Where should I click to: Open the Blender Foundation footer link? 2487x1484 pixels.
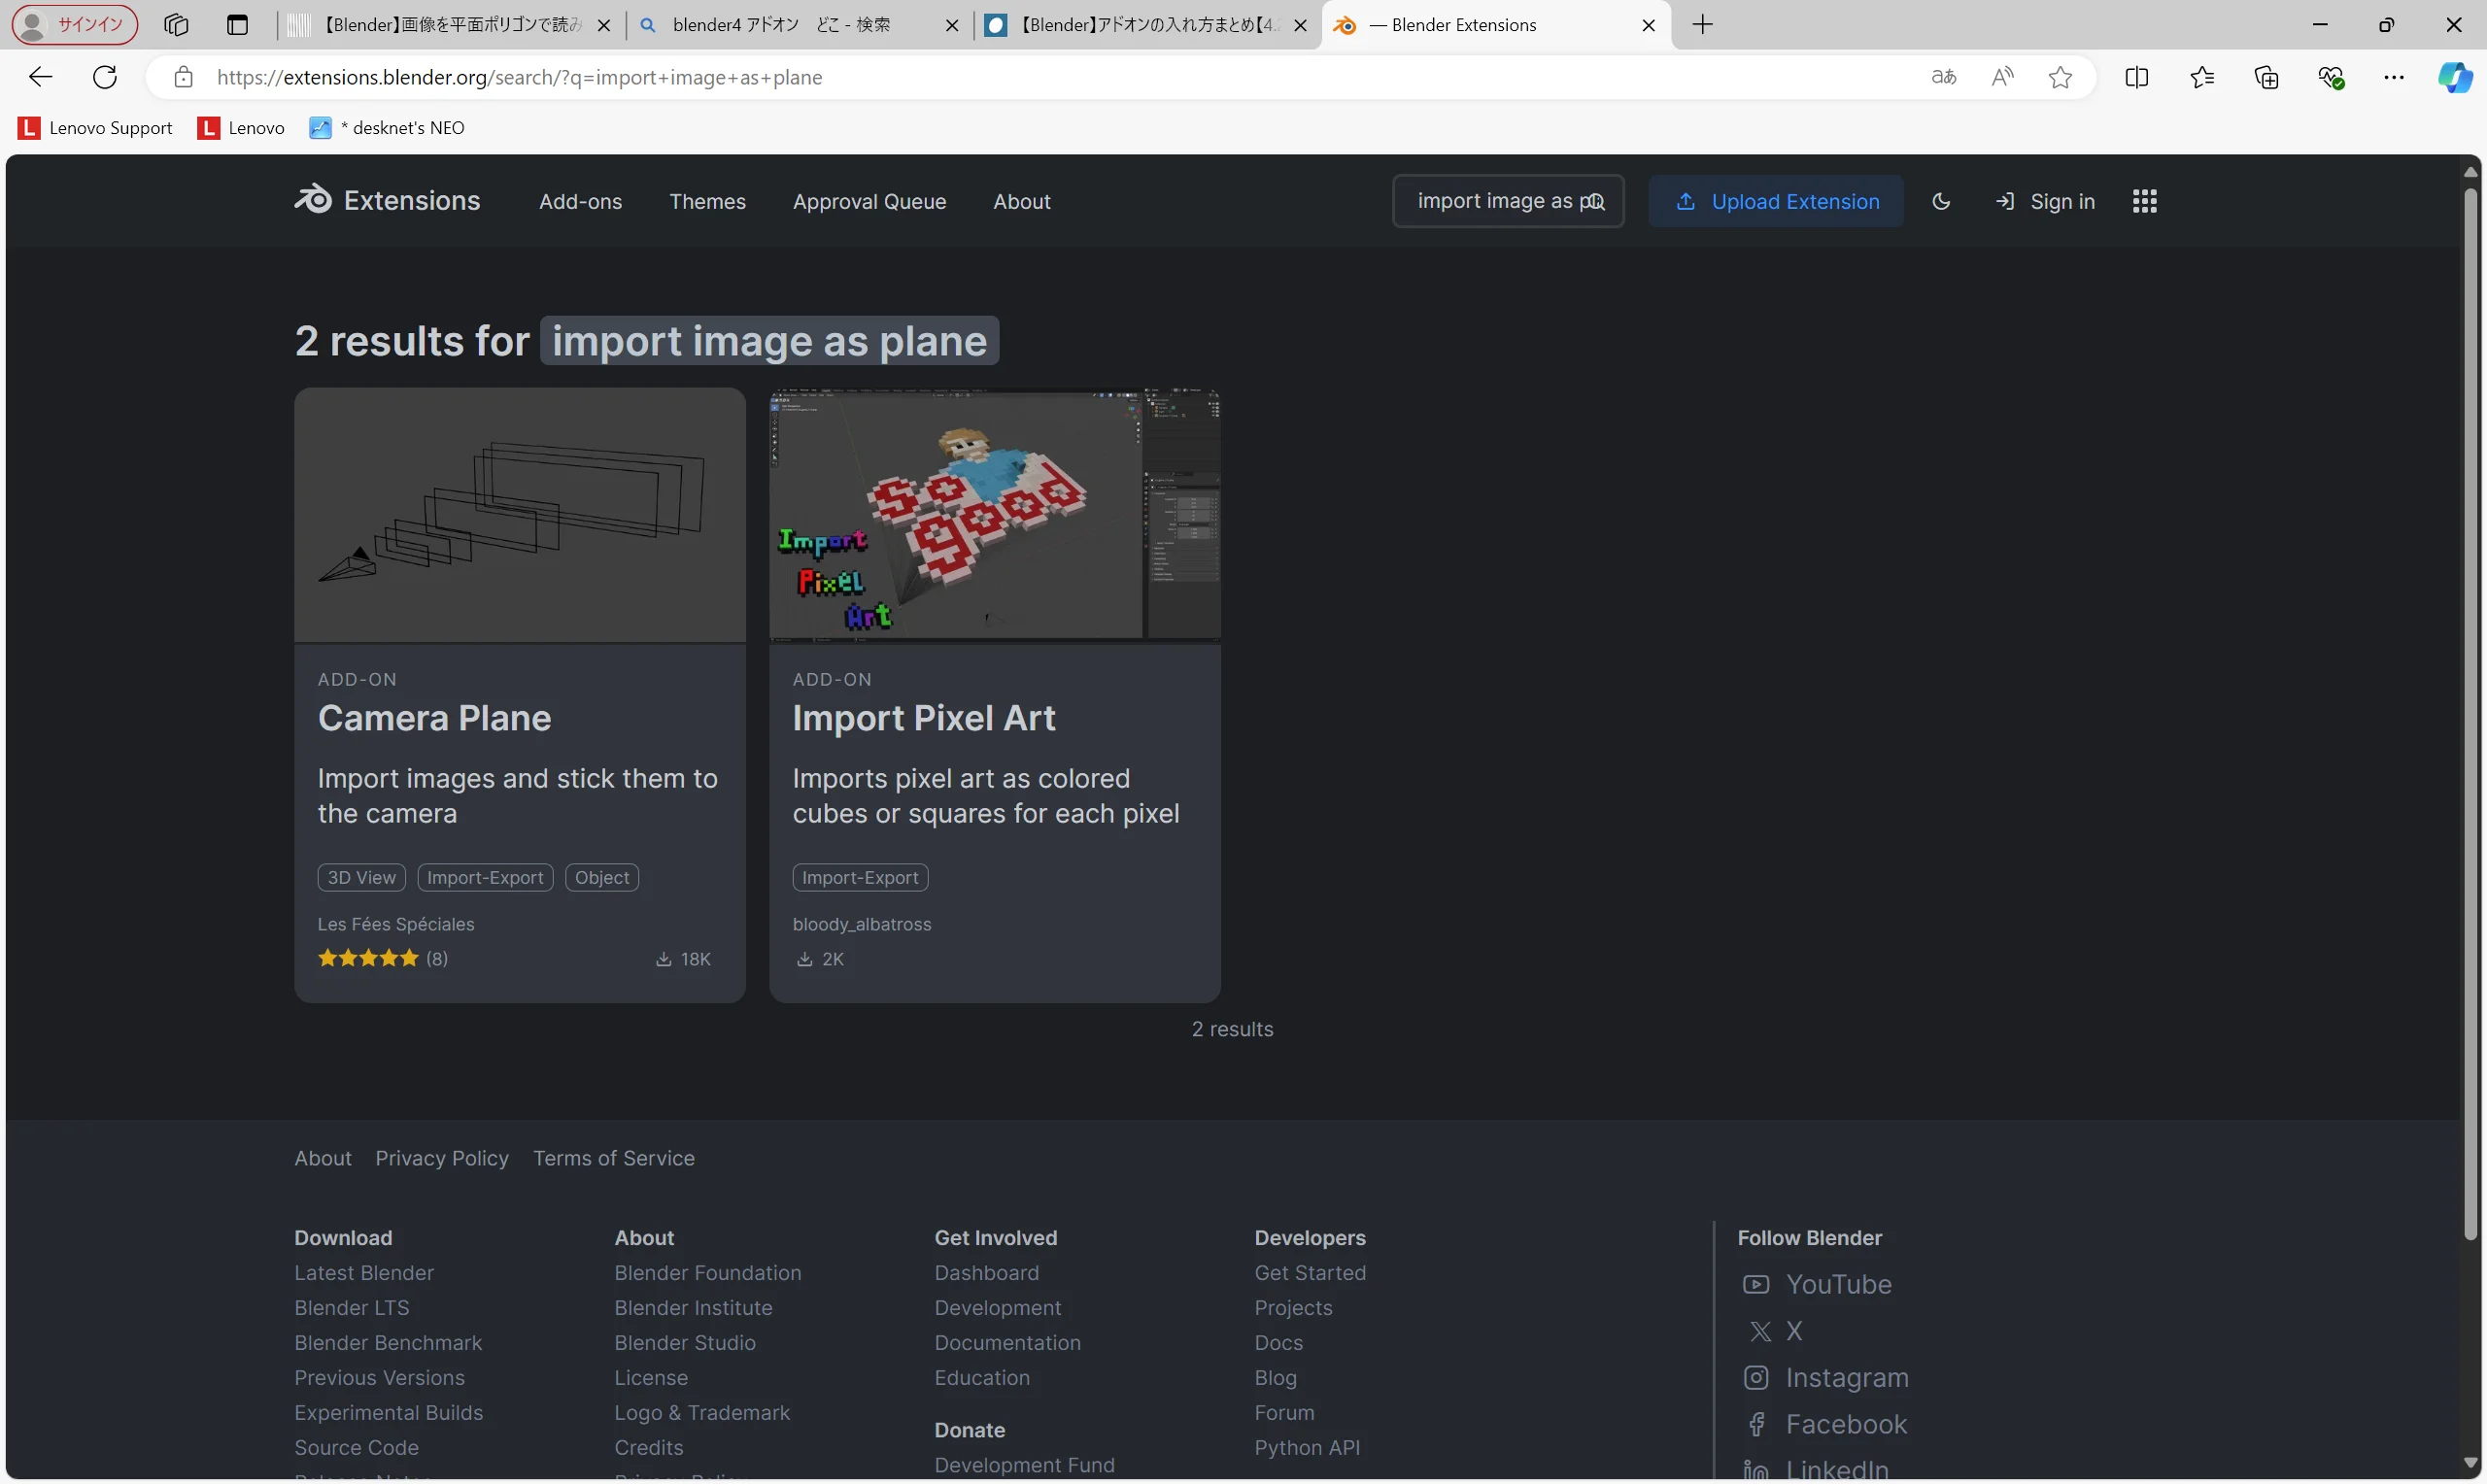click(x=708, y=1273)
